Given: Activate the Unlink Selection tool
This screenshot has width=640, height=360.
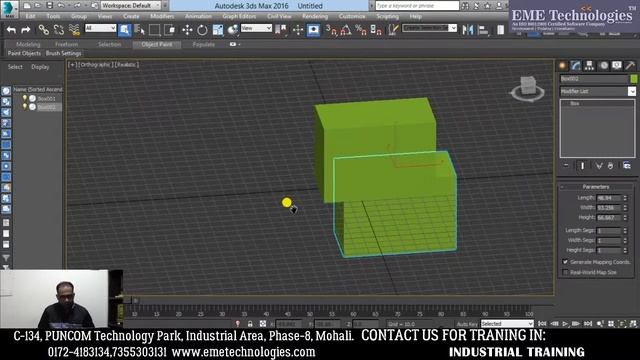Looking at the screenshot, I should [59, 30].
